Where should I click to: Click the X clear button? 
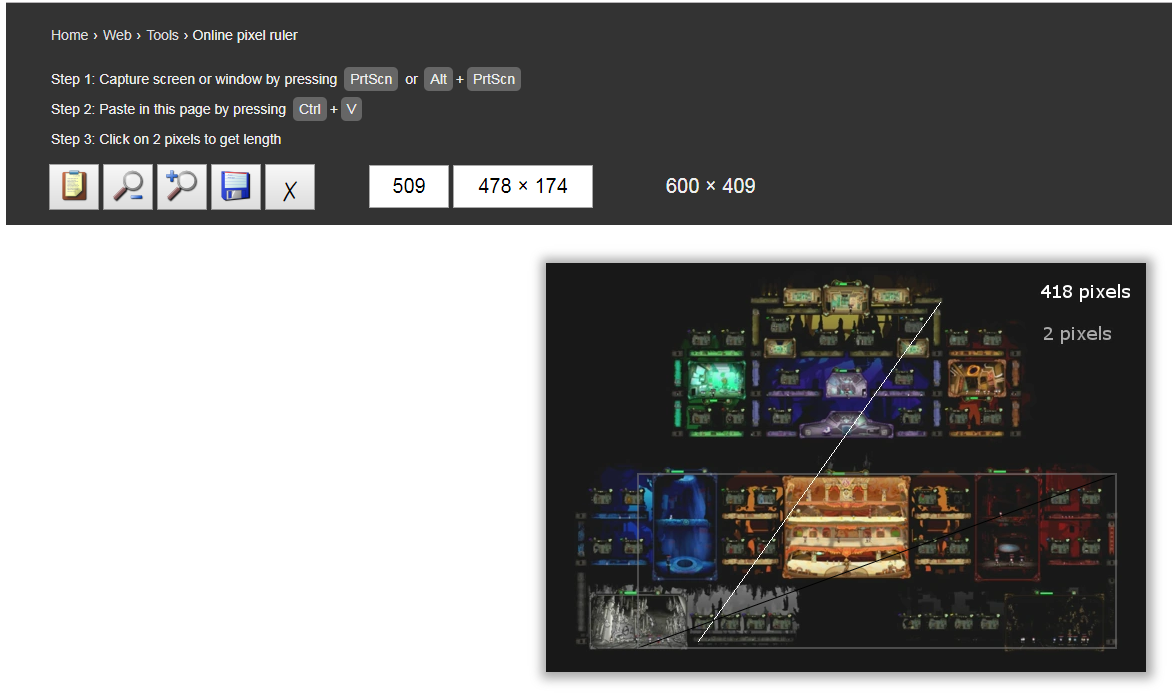point(290,187)
